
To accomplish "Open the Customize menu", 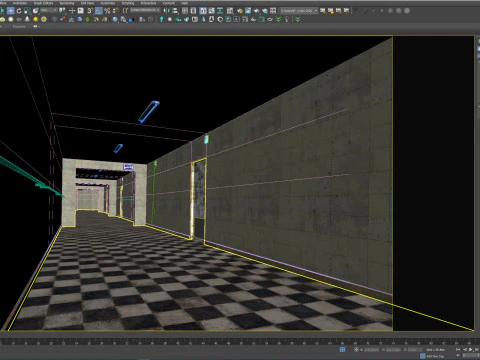I will 108,3.
